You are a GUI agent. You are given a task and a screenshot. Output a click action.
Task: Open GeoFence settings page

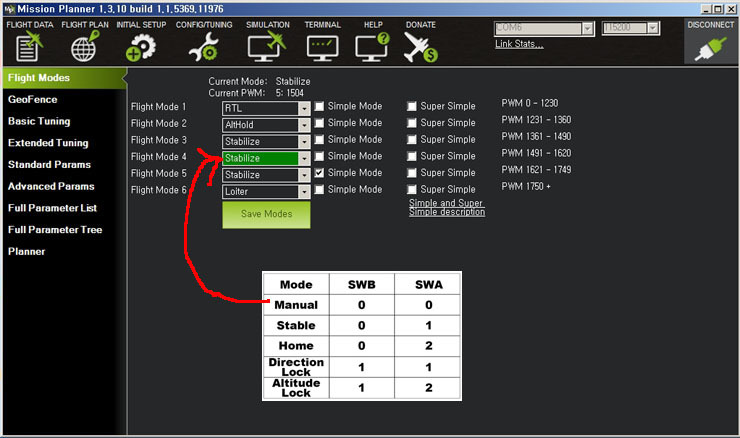pos(33,100)
